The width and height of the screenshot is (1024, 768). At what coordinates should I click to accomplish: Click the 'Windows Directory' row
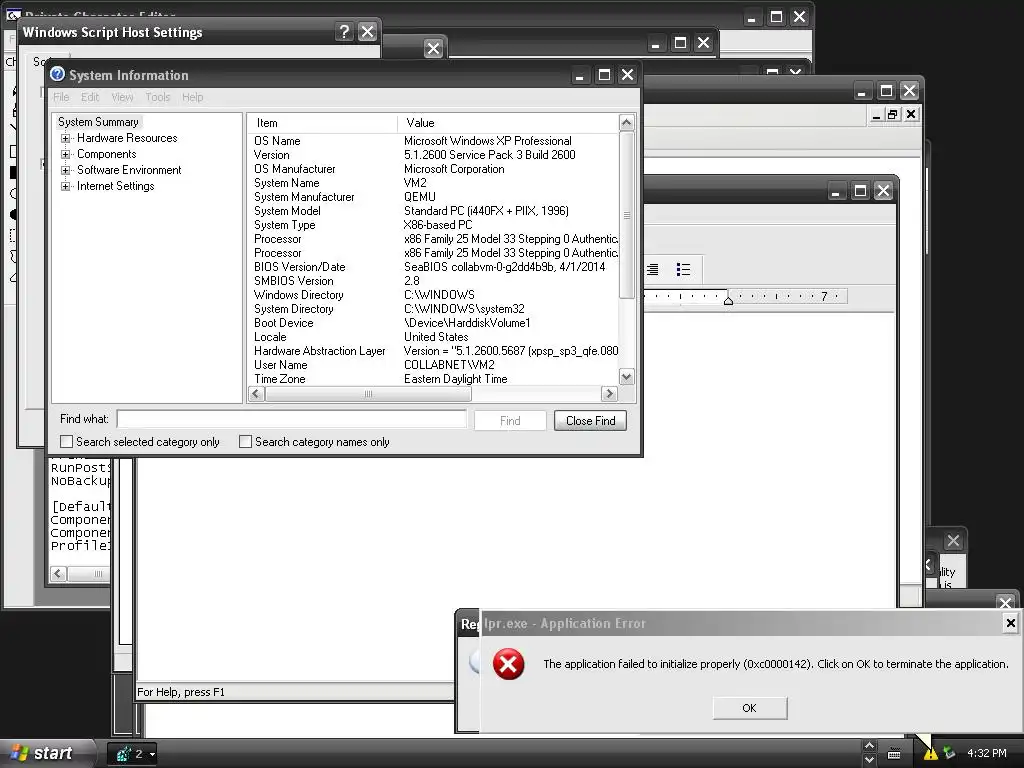(434, 295)
